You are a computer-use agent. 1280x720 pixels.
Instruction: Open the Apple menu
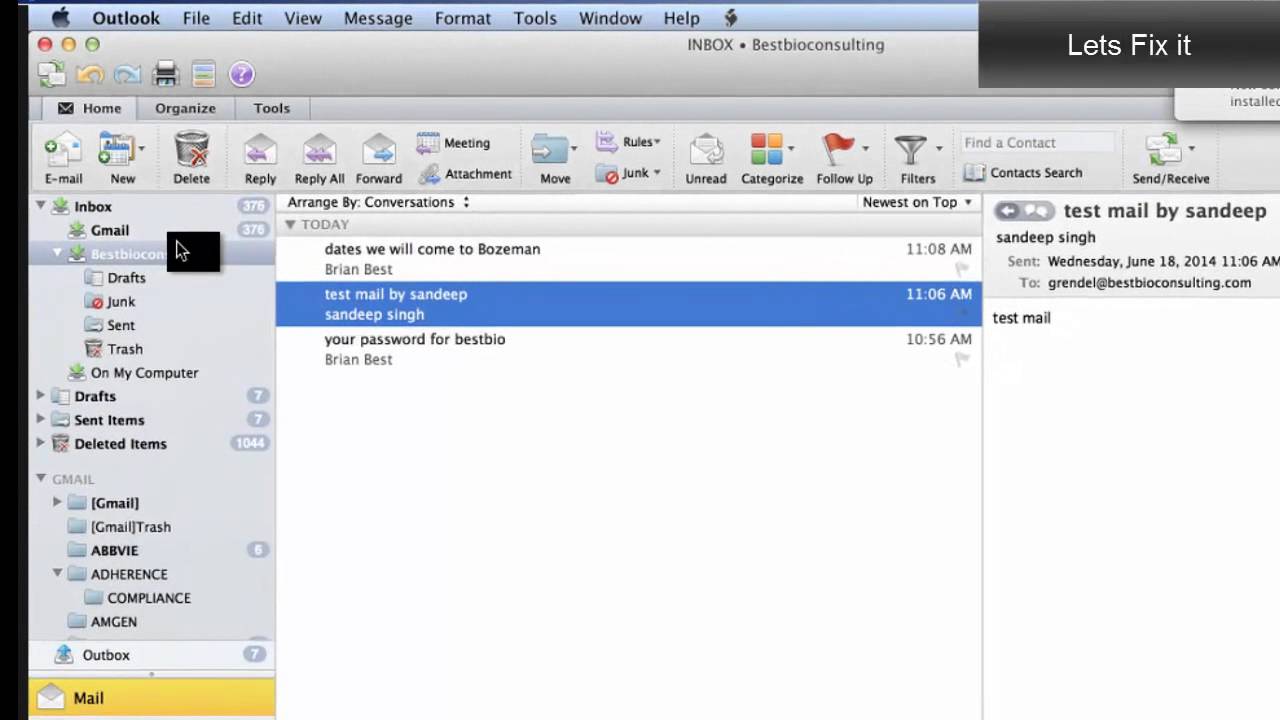61,17
